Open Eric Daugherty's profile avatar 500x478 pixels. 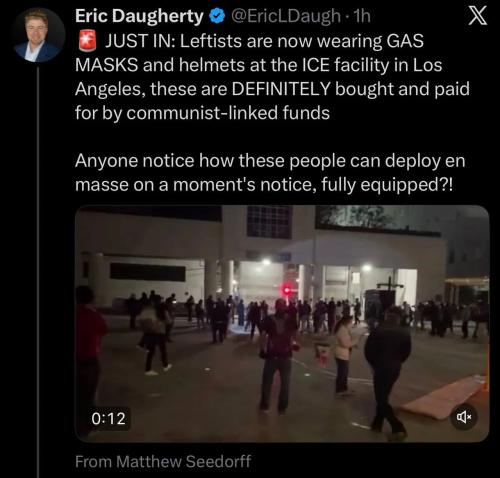pos(37,36)
